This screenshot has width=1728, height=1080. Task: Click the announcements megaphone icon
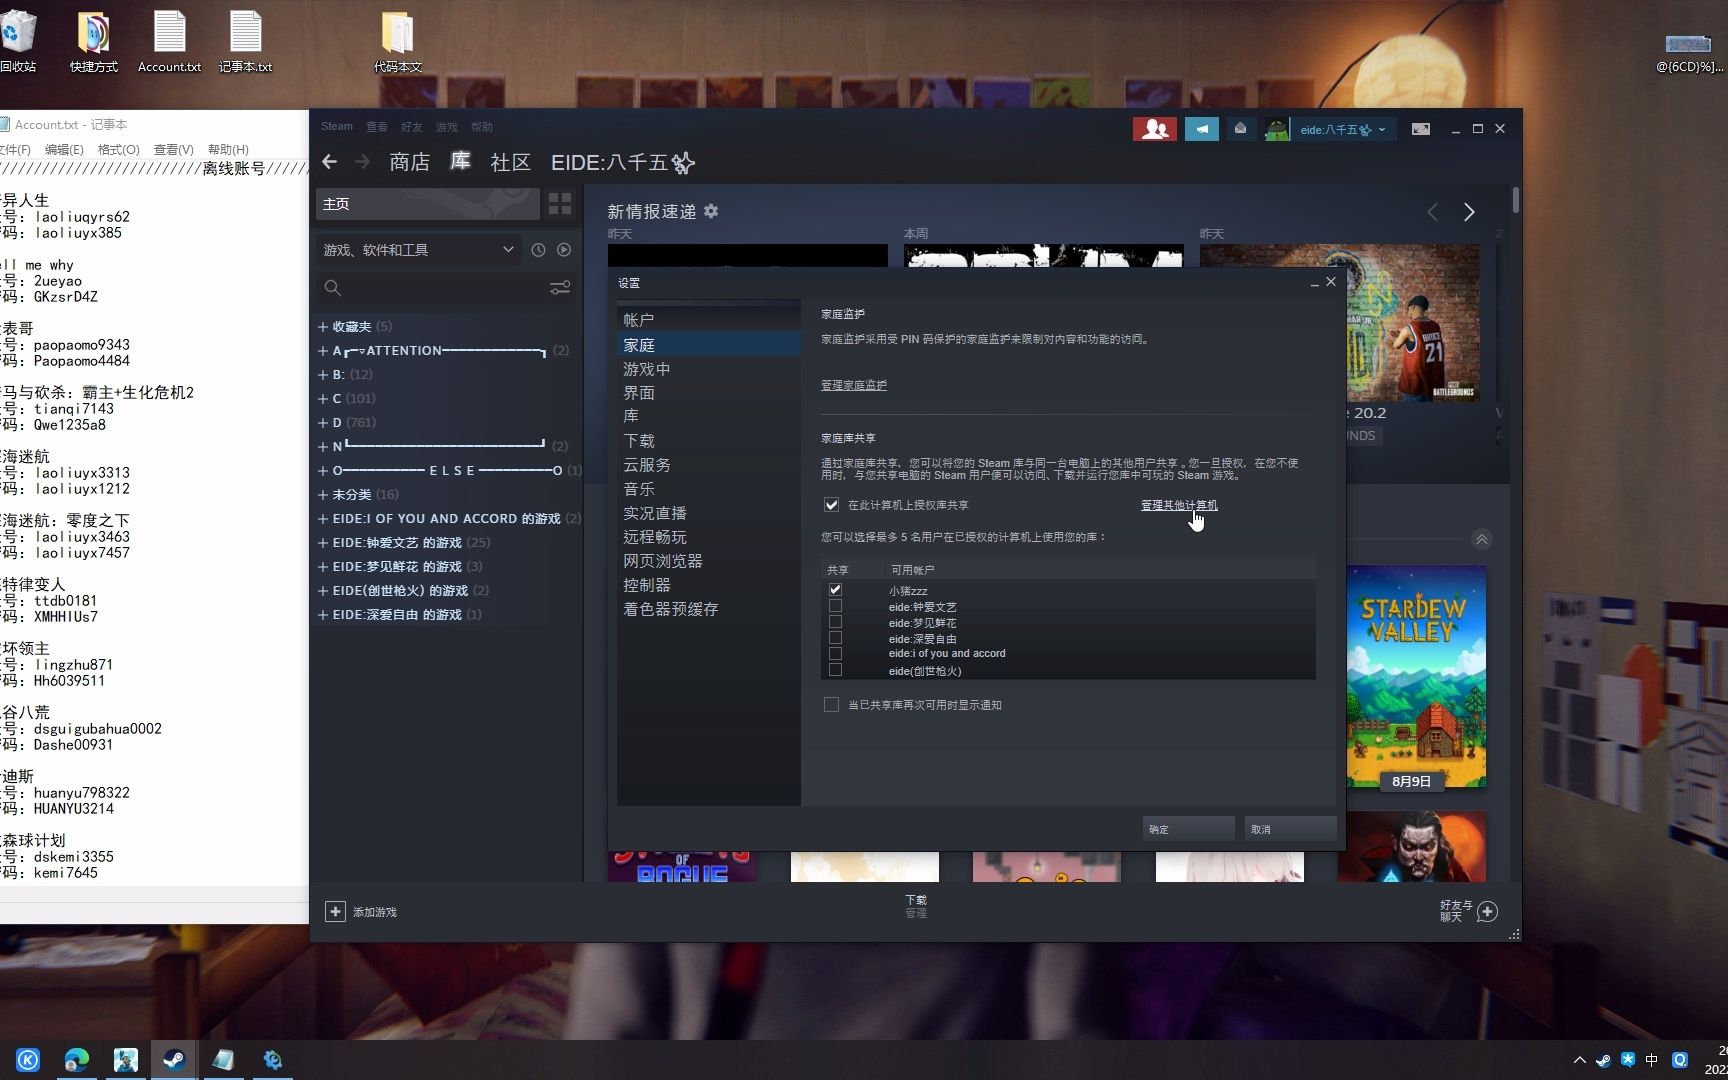coord(1201,128)
